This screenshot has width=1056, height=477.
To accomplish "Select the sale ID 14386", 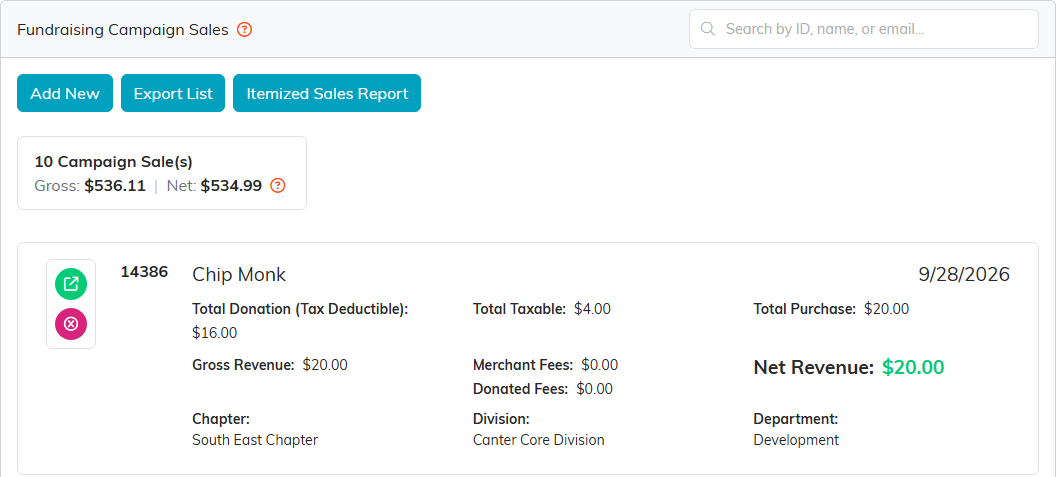I will [x=144, y=272].
